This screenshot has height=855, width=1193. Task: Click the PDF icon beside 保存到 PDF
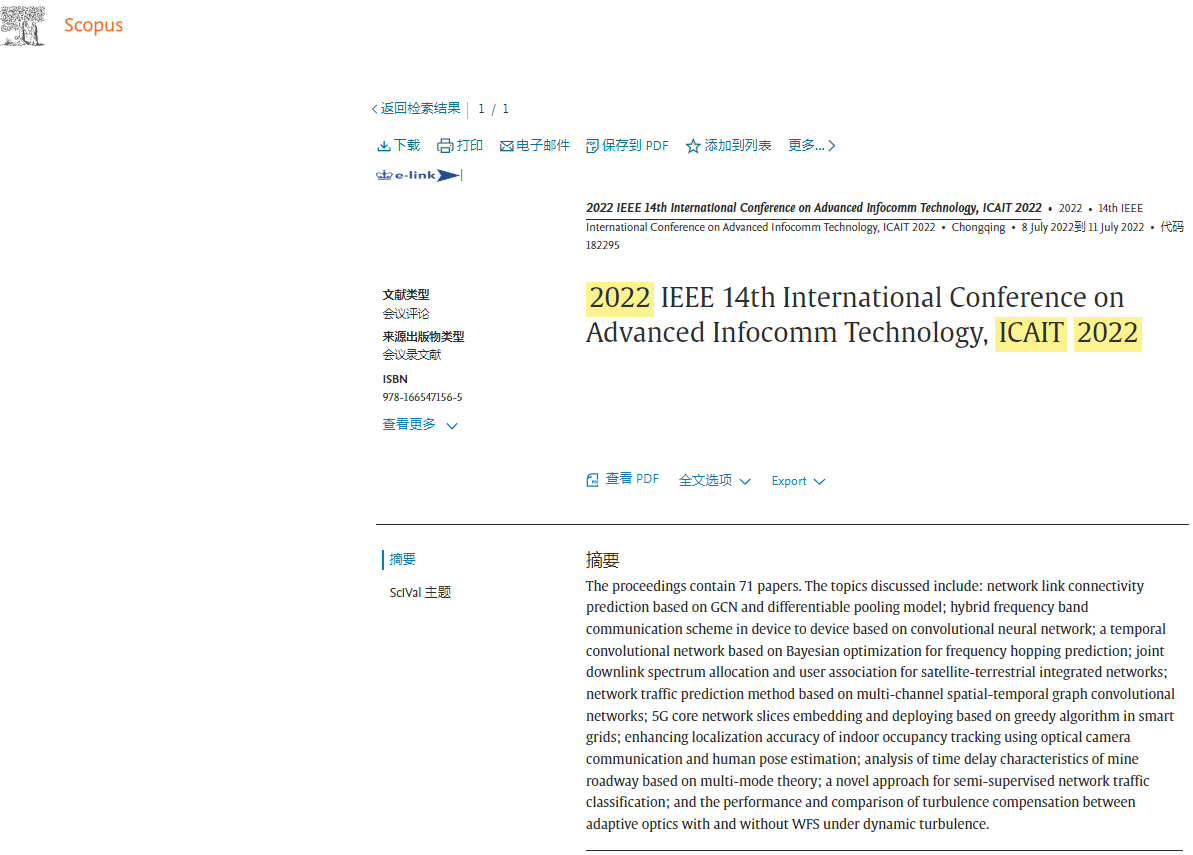click(592, 146)
